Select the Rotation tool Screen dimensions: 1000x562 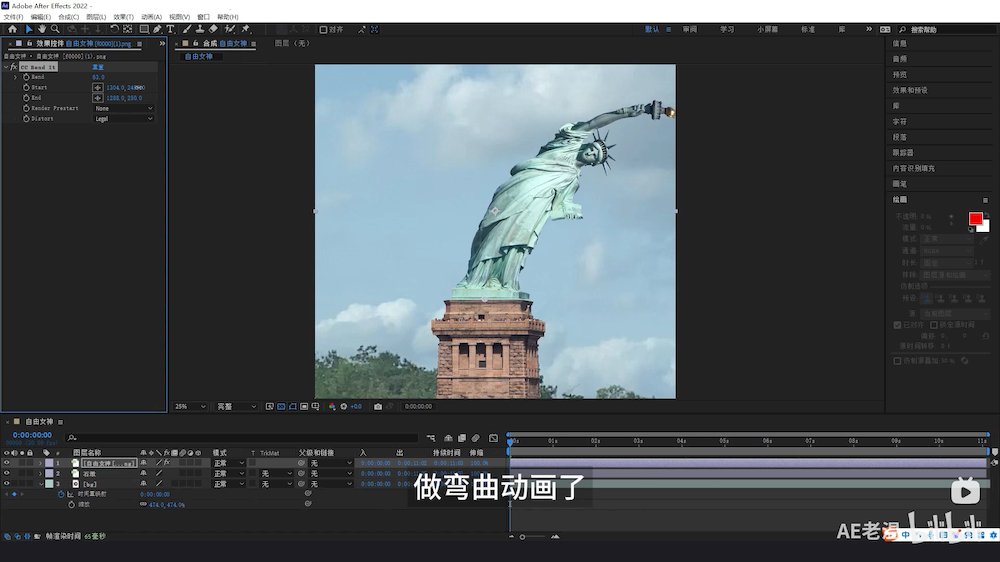pos(114,29)
